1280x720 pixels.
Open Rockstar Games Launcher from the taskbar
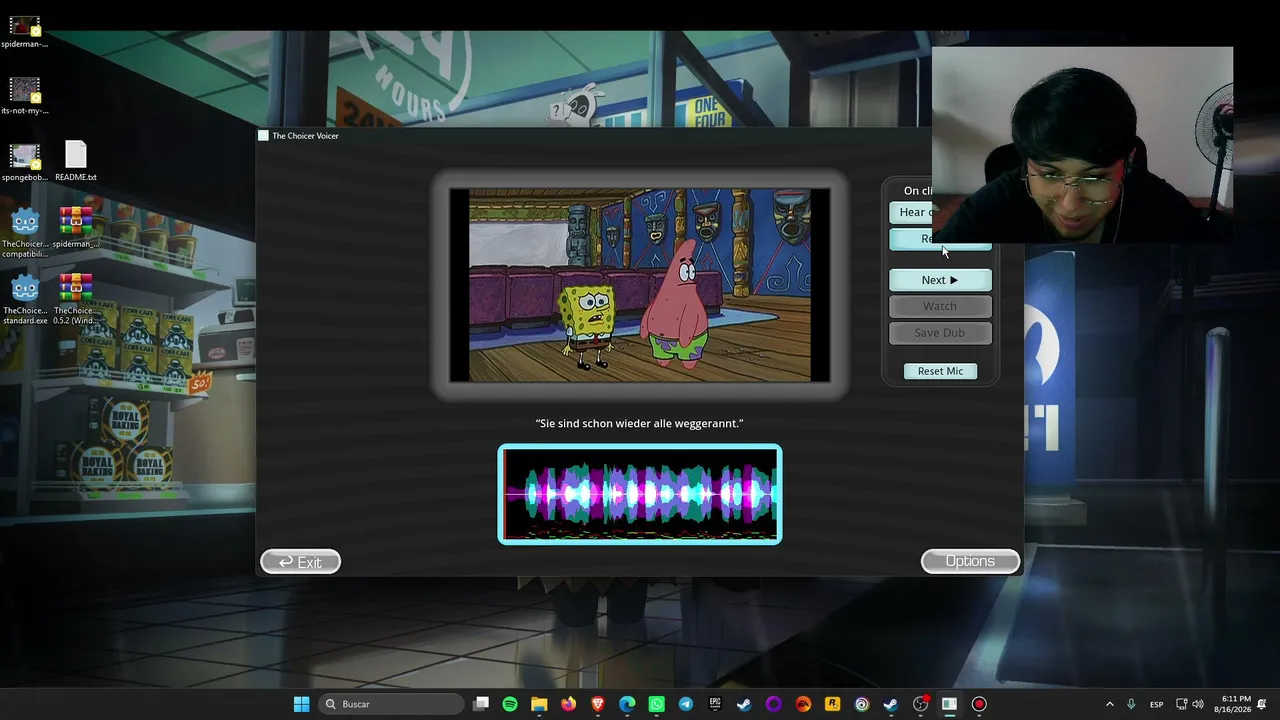tap(832, 704)
